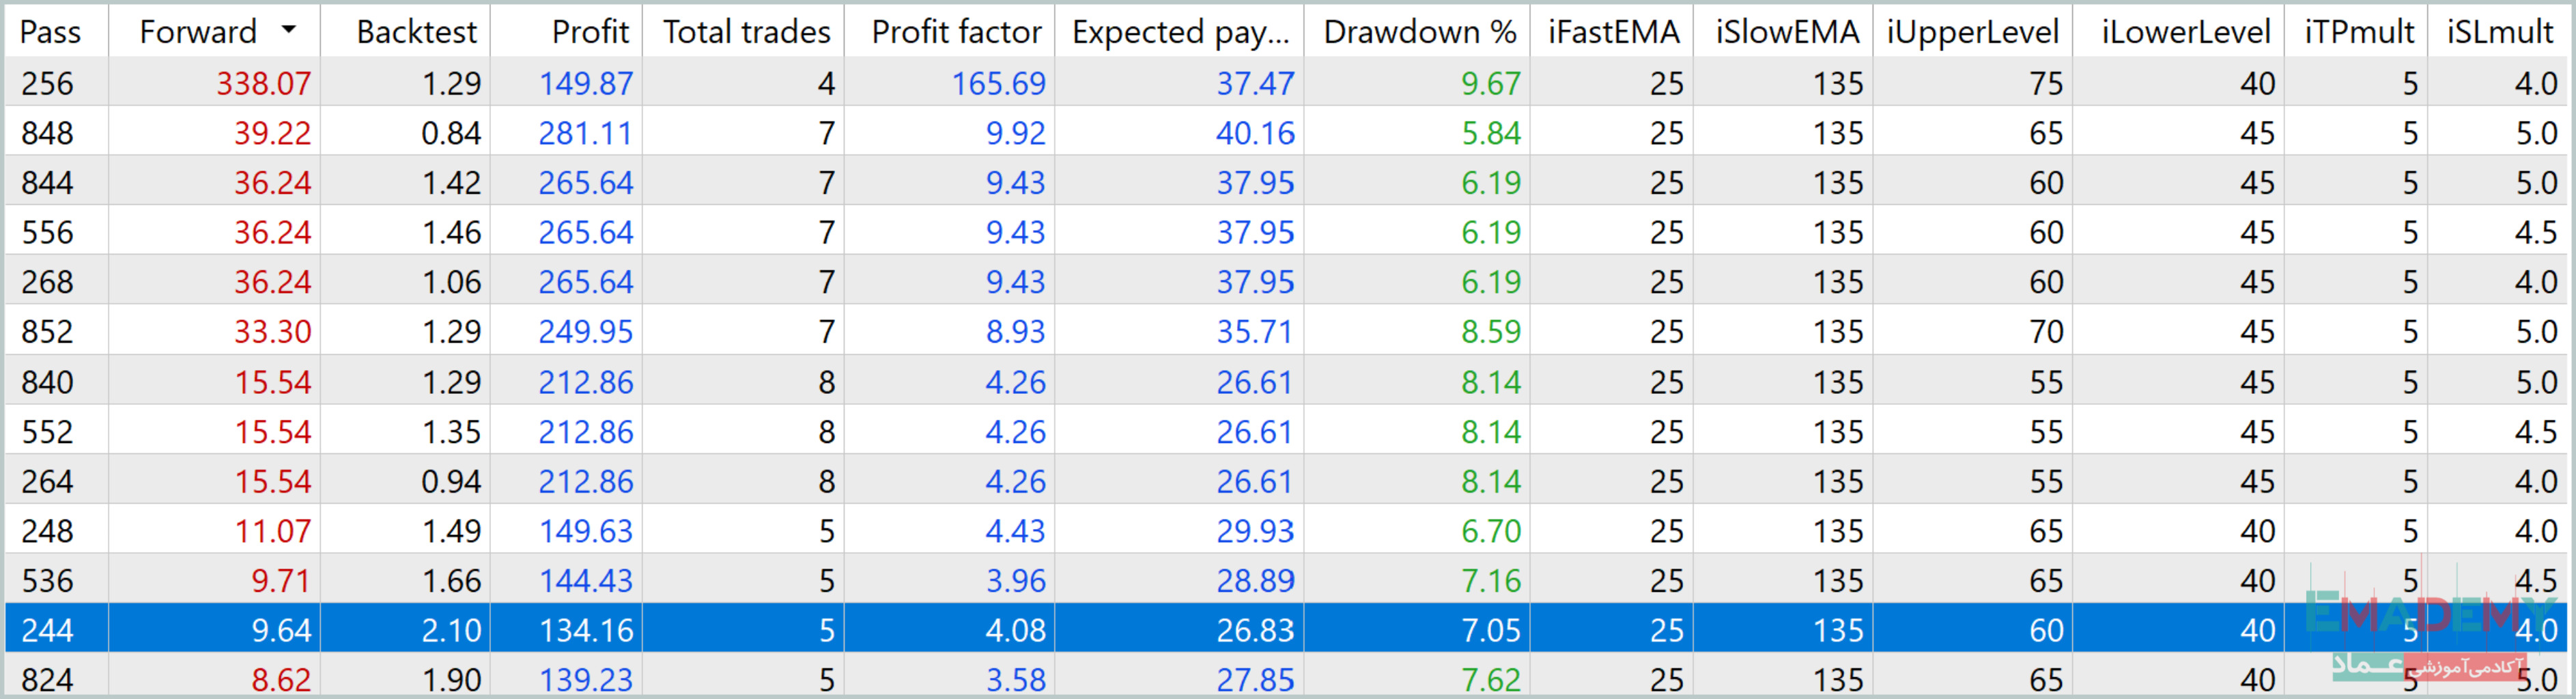2576x699 pixels.
Task: Click the iSLmult column header
Action: 2498,31
